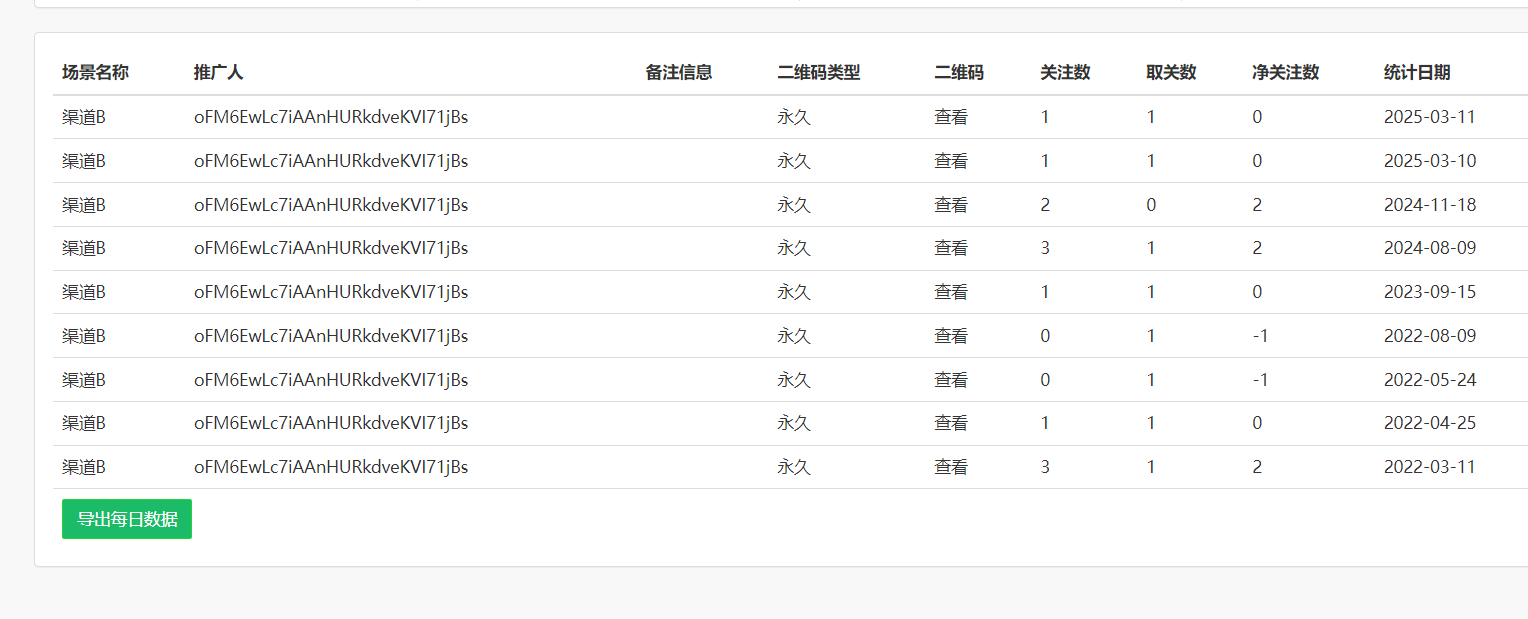Open 查看 QR code for 2025-03-10 row

[951, 161]
